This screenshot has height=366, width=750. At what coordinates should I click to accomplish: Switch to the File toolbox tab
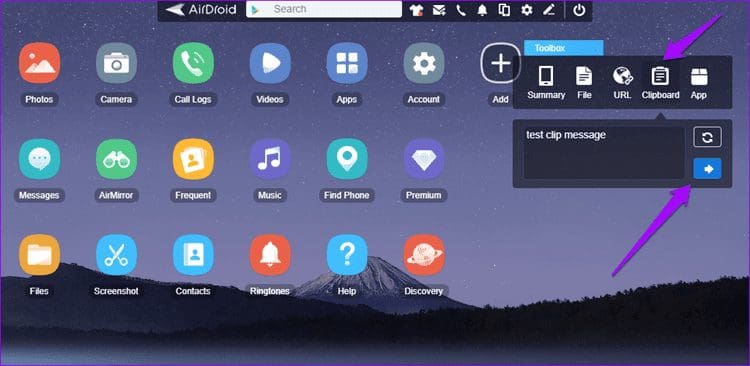[584, 83]
